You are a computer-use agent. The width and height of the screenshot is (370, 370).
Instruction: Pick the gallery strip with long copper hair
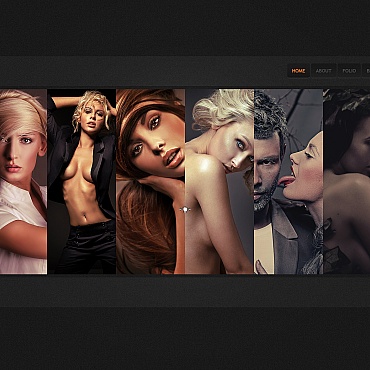click(x=151, y=181)
